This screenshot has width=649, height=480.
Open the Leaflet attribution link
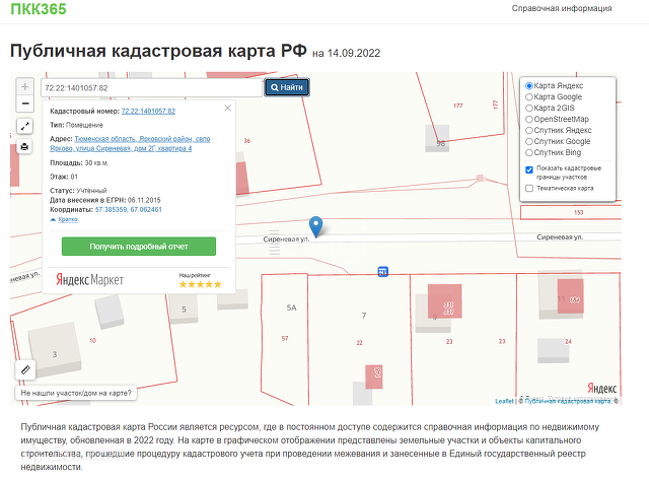pyautogui.click(x=504, y=401)
